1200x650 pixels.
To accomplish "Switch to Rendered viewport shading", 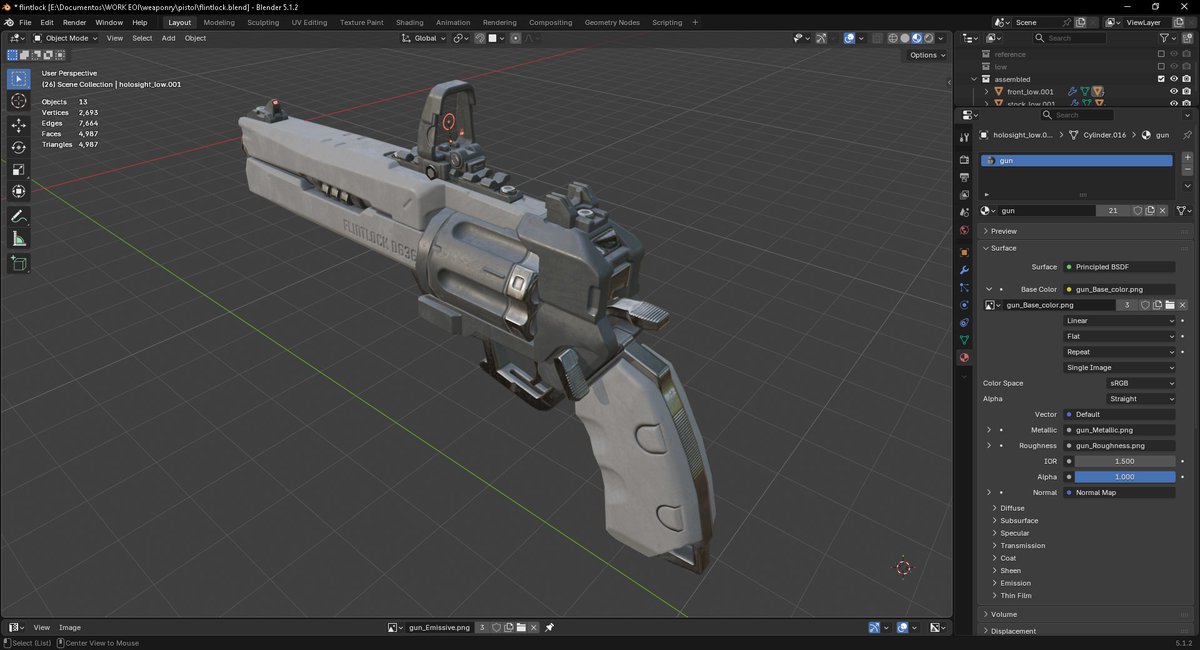I will 928,38.
